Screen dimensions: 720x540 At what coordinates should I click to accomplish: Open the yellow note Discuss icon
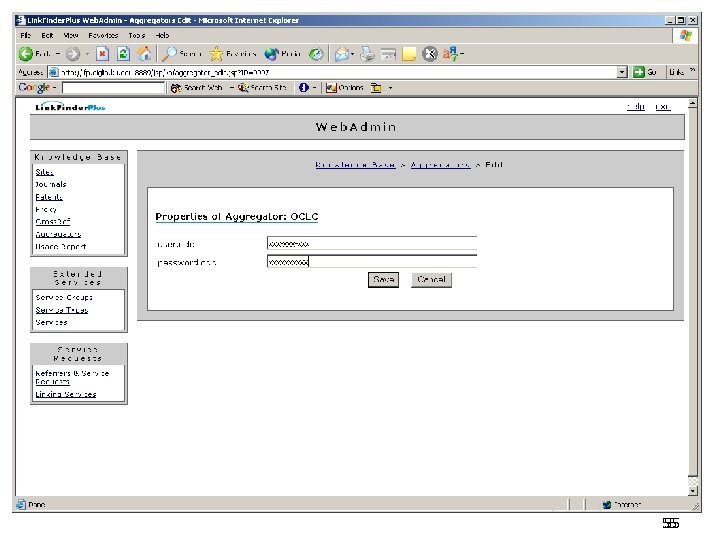[409, 54]
